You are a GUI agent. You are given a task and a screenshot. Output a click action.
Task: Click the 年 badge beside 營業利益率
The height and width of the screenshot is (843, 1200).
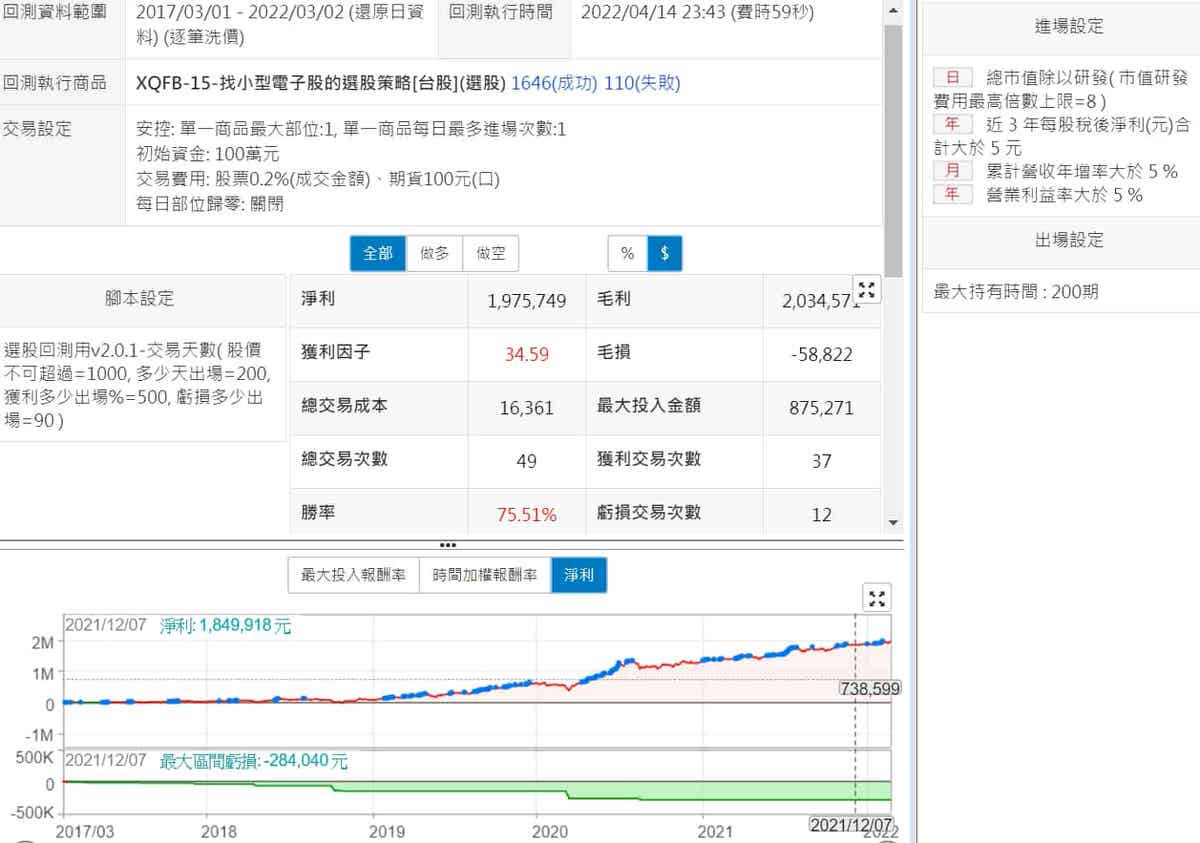point(952,195)
